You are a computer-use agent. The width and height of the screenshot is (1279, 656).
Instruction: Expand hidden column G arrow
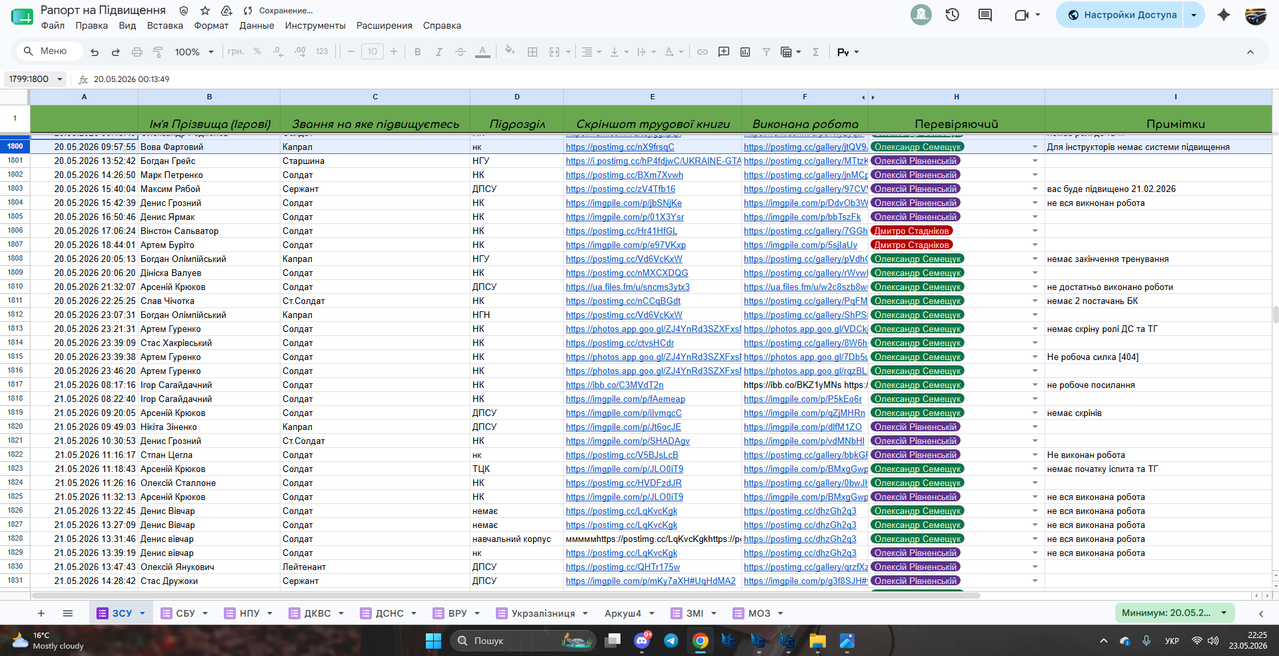point(873,97)
